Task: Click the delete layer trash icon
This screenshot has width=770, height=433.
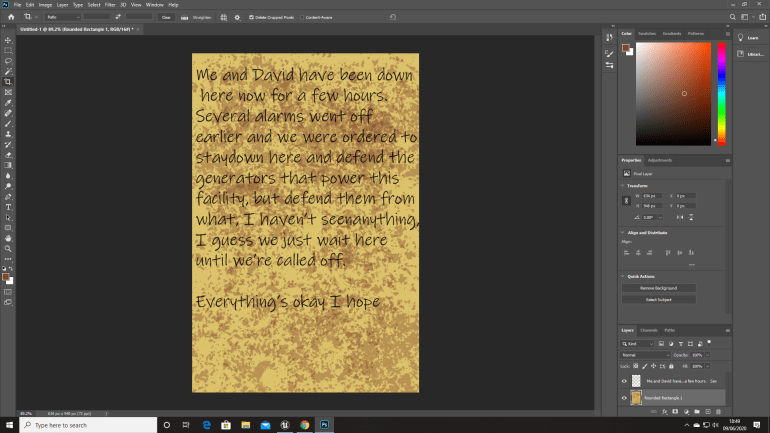Action: pyautogui.click(x=718, y=410)
